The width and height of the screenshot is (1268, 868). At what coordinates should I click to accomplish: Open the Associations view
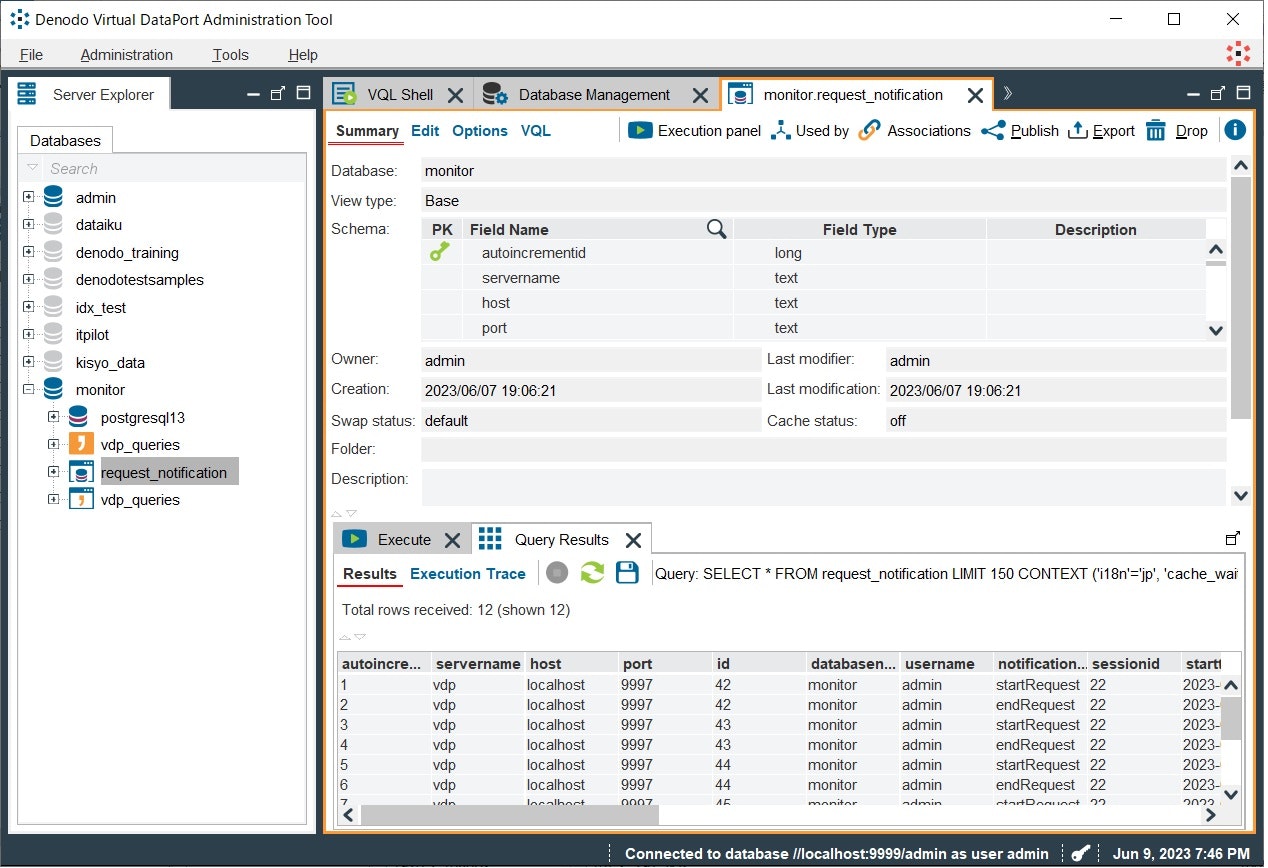915,131
